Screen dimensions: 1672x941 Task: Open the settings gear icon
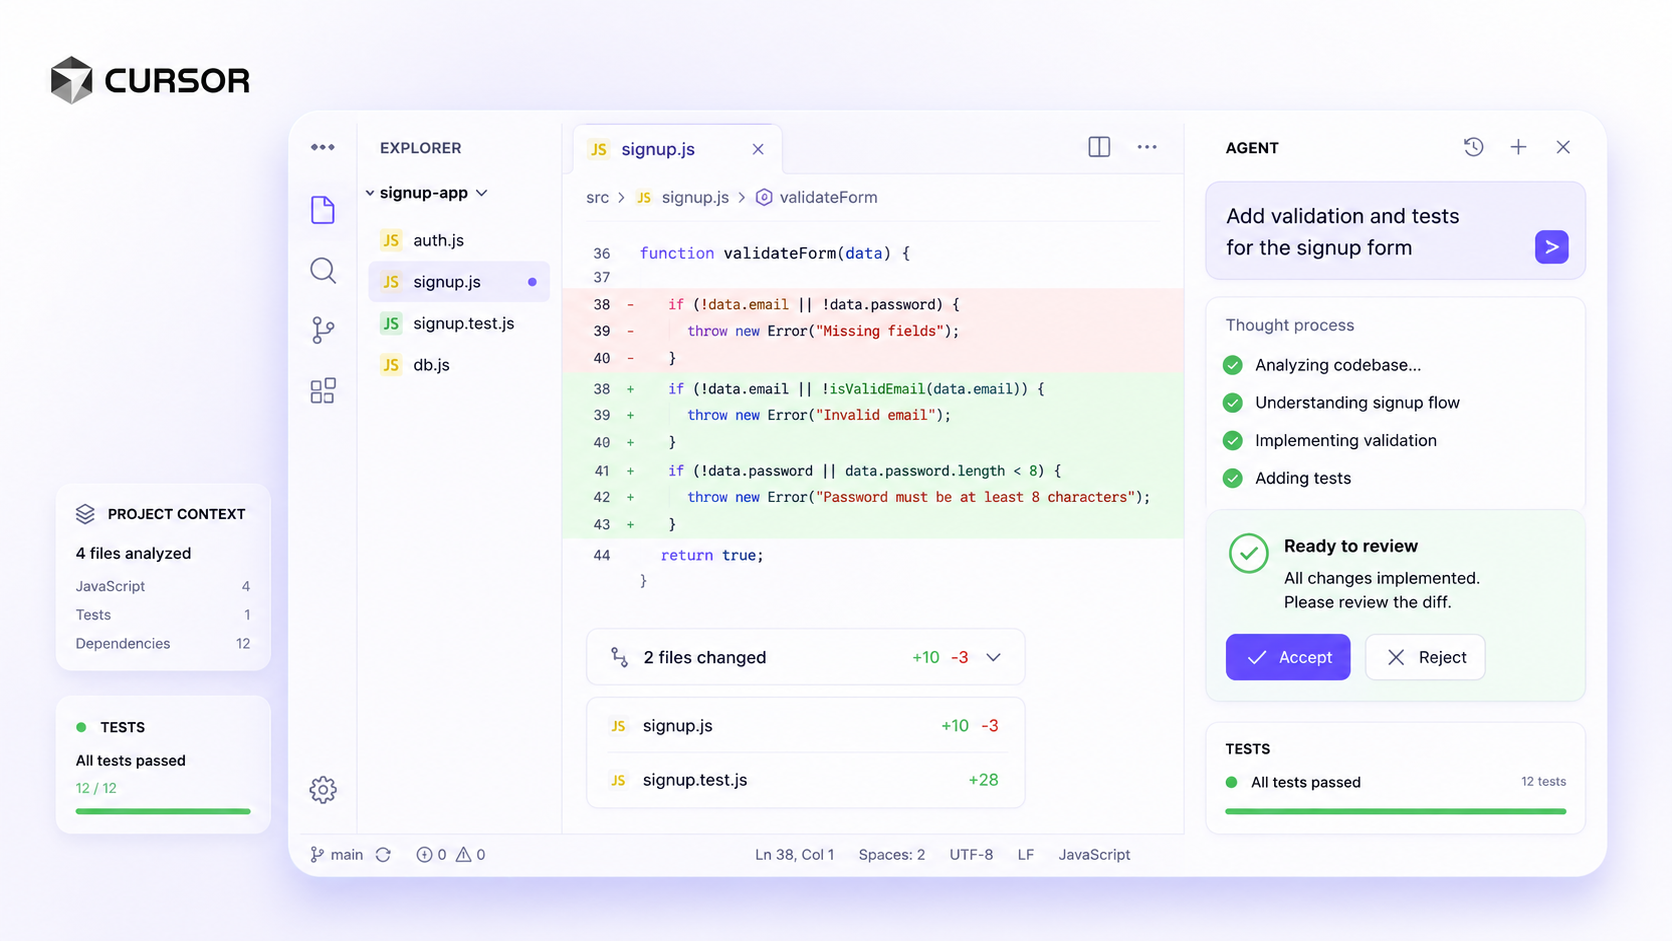[323, 790]
